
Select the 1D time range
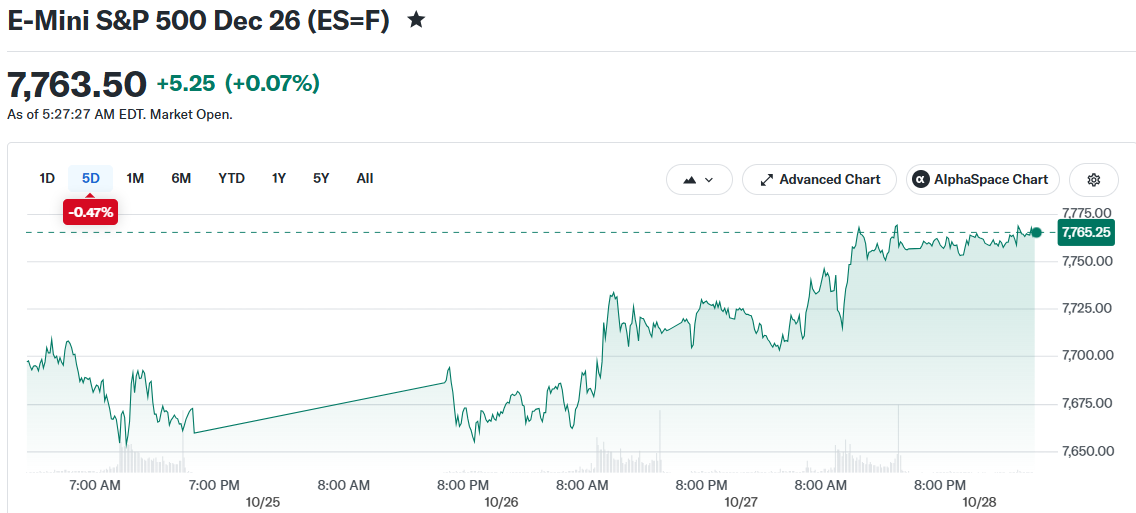tap(47, 178)
